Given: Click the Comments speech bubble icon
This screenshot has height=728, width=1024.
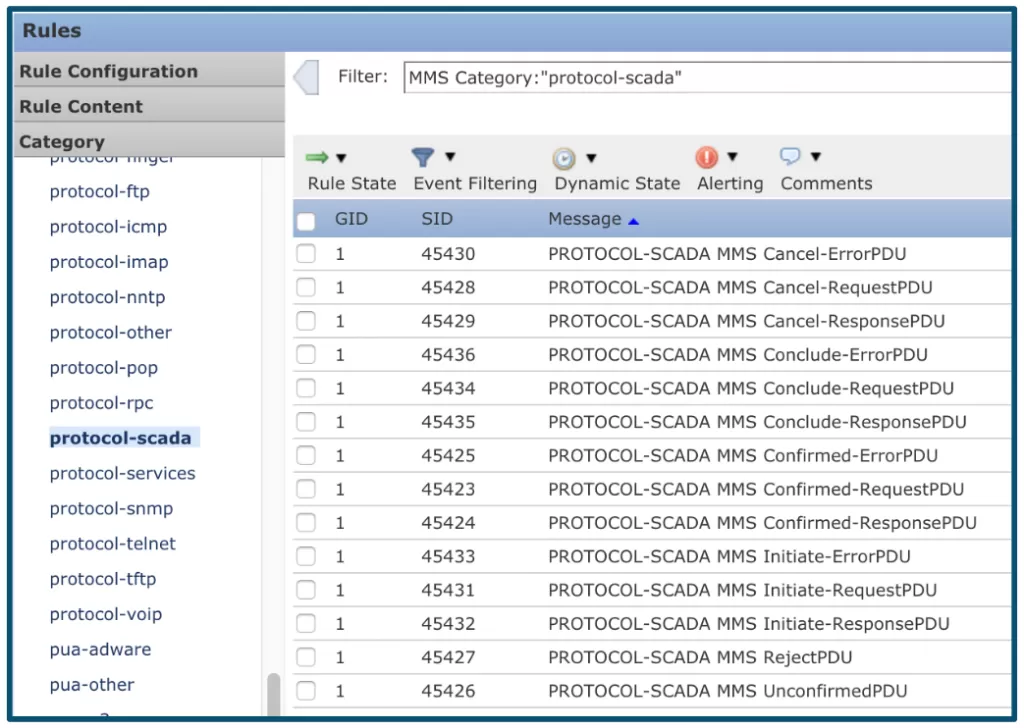Looking at the screenshot, I should (x=790, y=157).
